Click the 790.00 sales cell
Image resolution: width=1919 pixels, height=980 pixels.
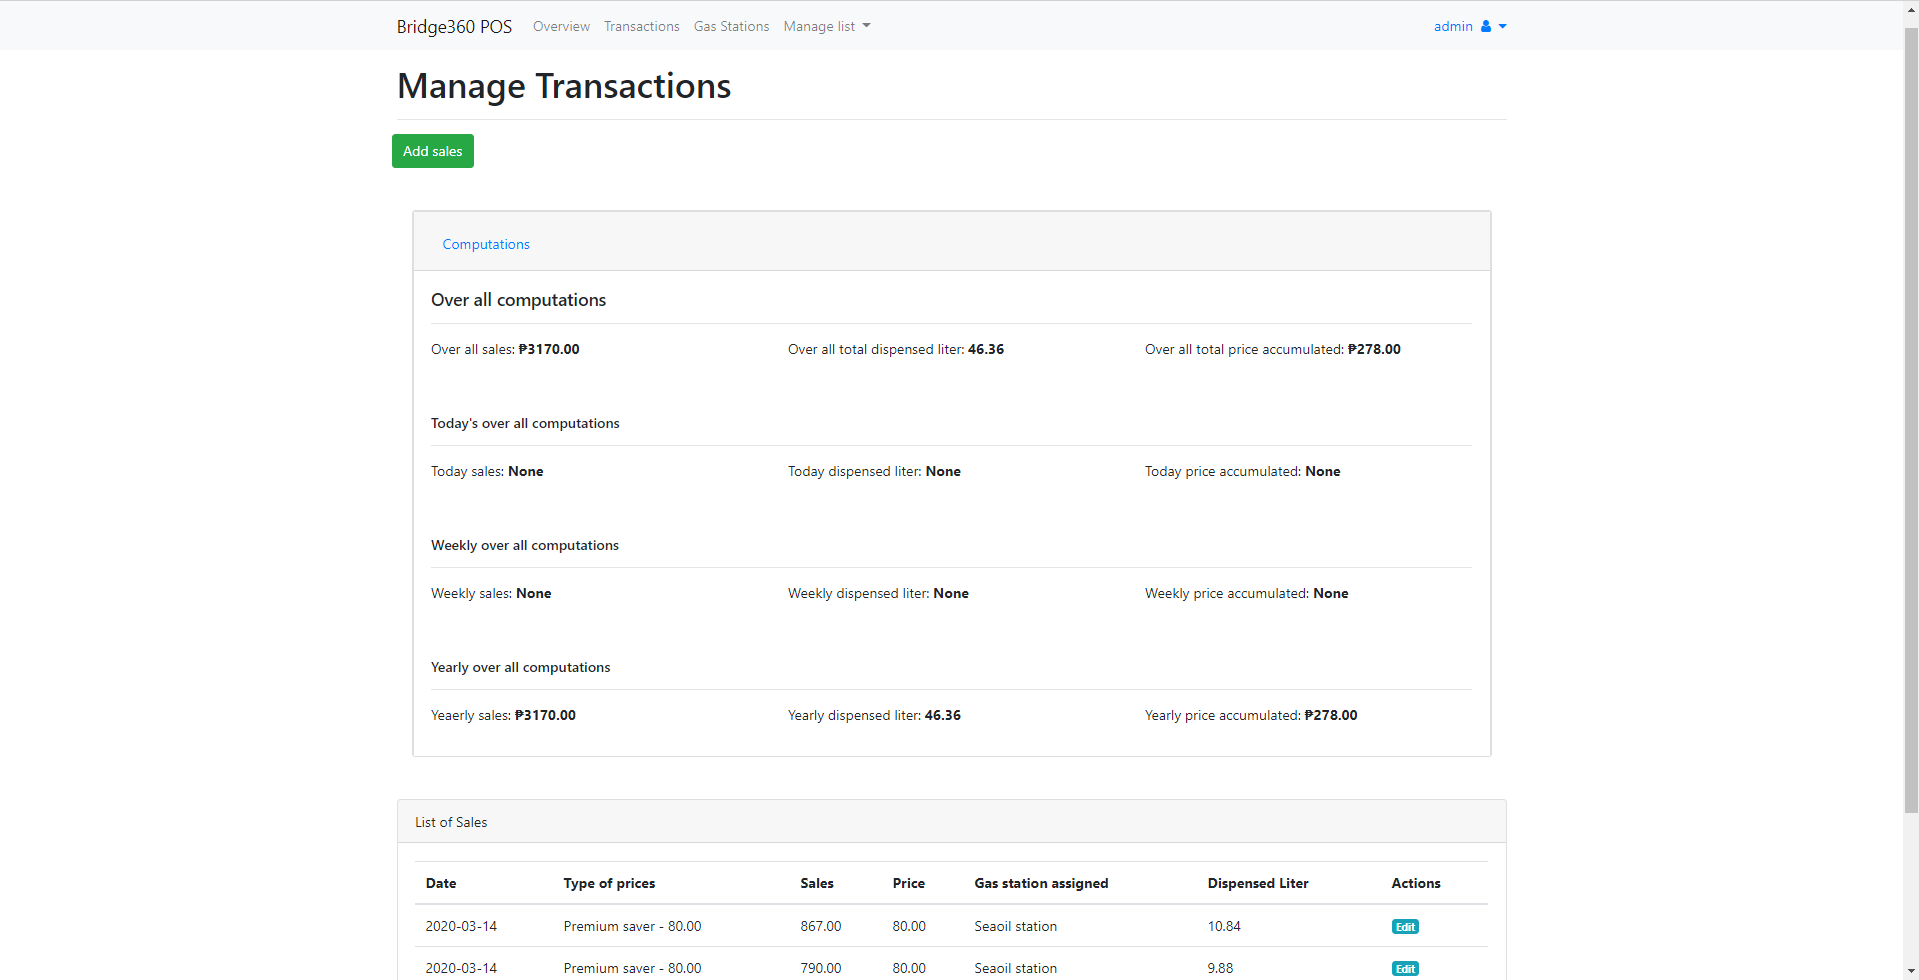coord(821,968)
